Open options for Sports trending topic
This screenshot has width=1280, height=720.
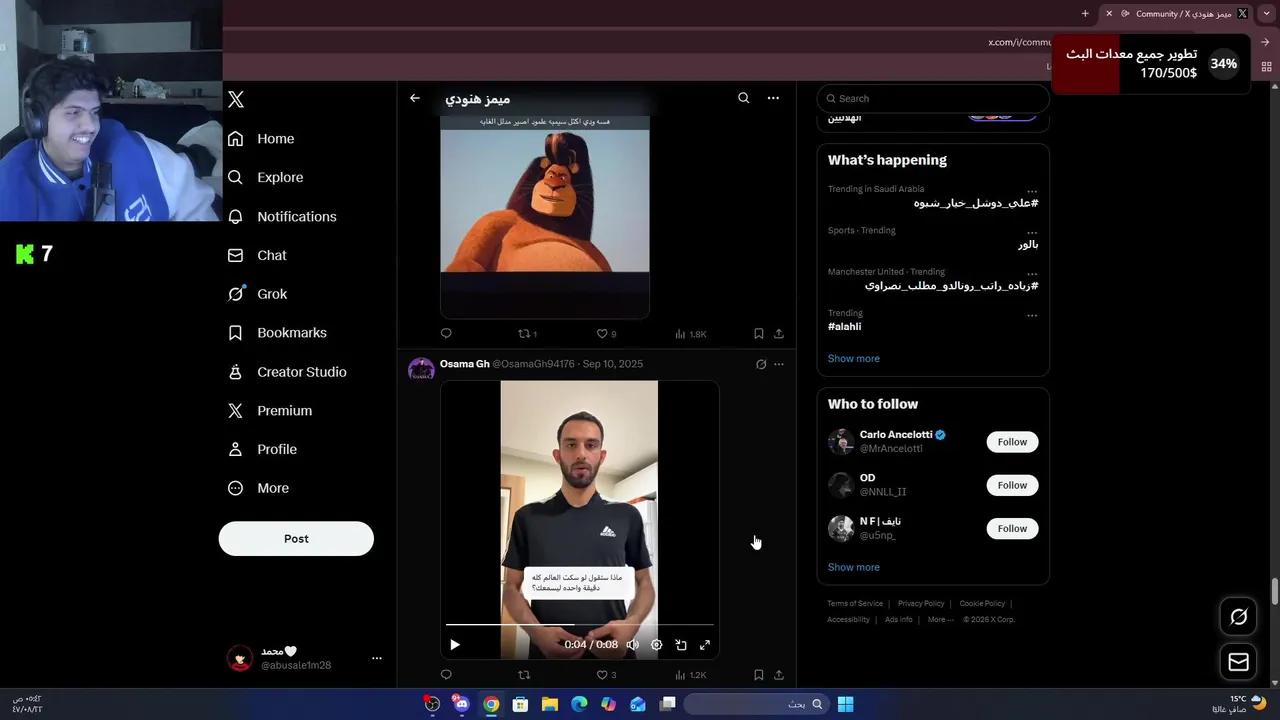1032,231
